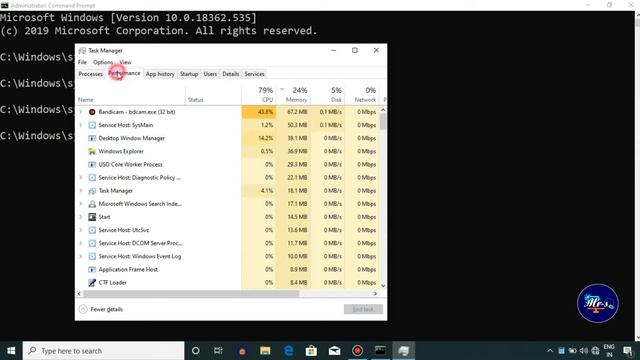Sort by the Name column header
The image size is (640, 360).
coord(131,94)
